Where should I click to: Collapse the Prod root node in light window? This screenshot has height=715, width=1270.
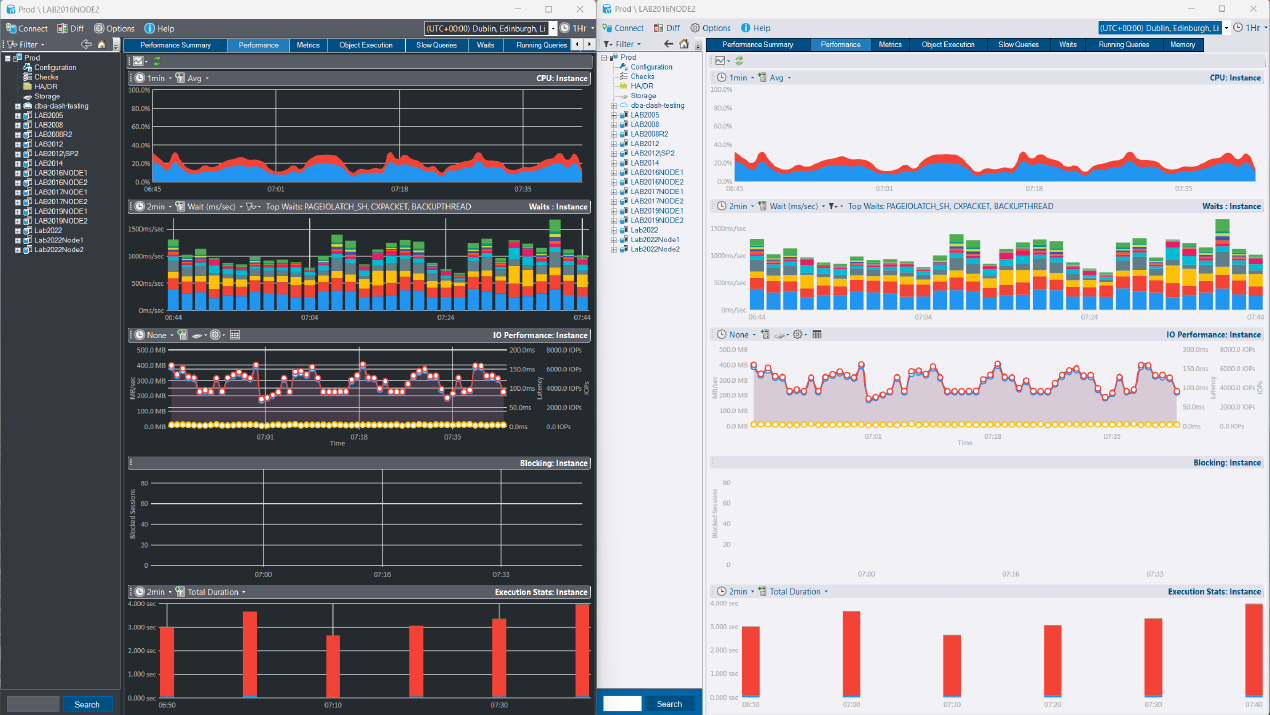(x=603, y=57)
